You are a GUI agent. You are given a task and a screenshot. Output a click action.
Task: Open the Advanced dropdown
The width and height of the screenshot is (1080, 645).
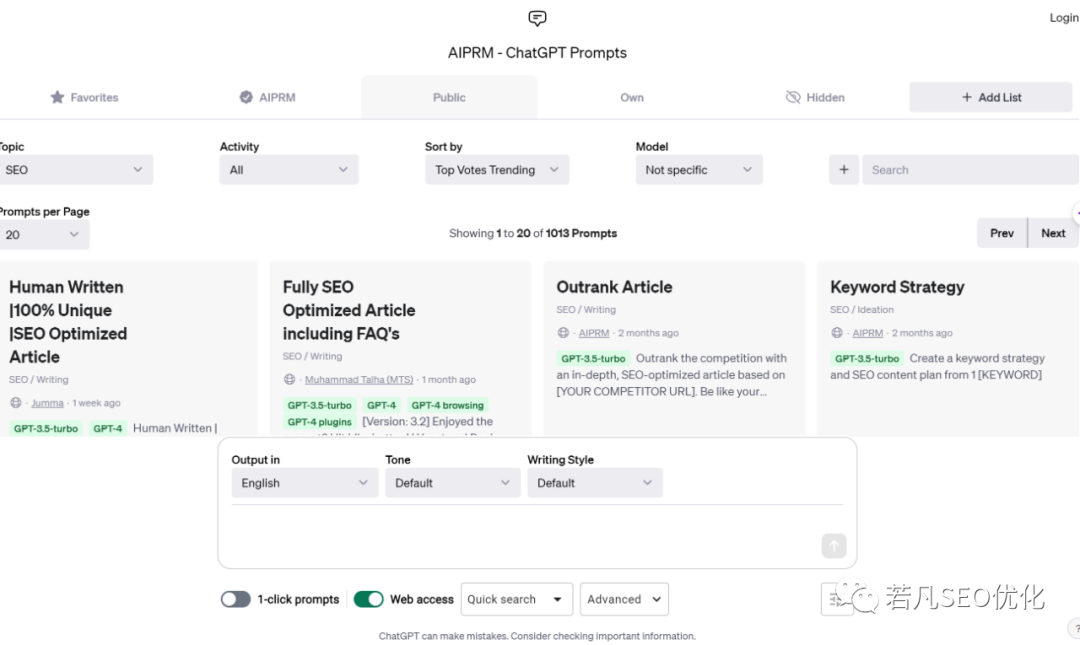pyautogui.click(x=624, y=600)
